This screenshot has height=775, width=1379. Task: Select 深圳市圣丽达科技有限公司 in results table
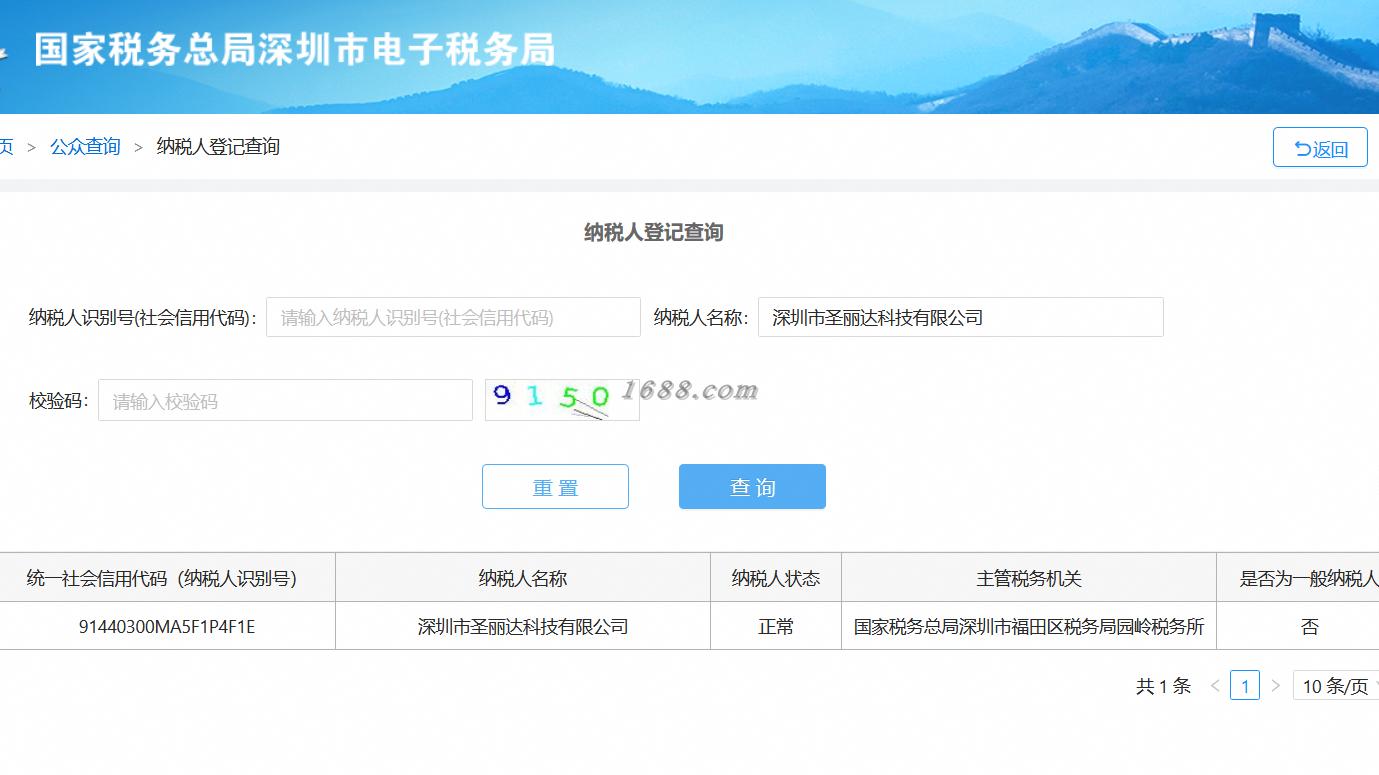[523, 627]
